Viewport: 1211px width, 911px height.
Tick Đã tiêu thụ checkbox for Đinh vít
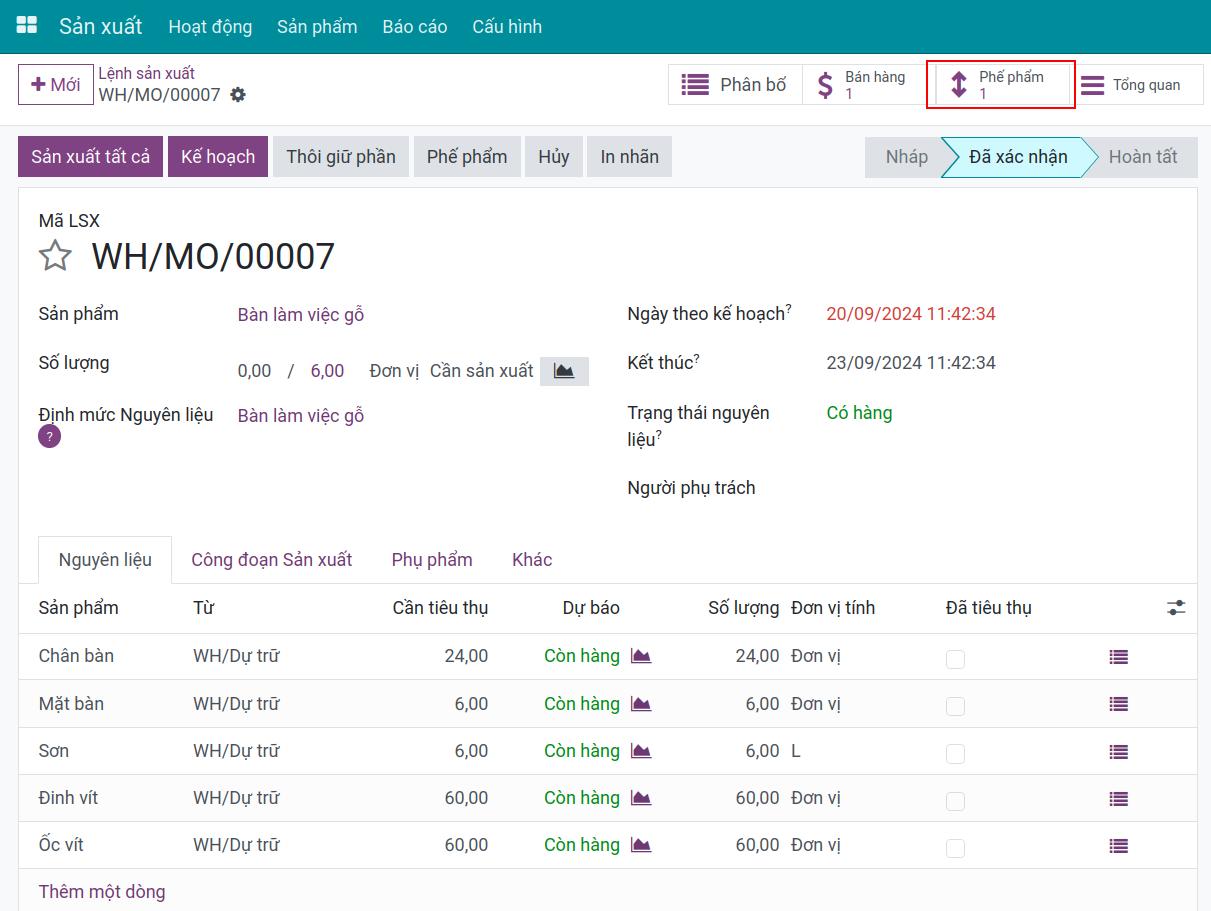pos(955,801)
